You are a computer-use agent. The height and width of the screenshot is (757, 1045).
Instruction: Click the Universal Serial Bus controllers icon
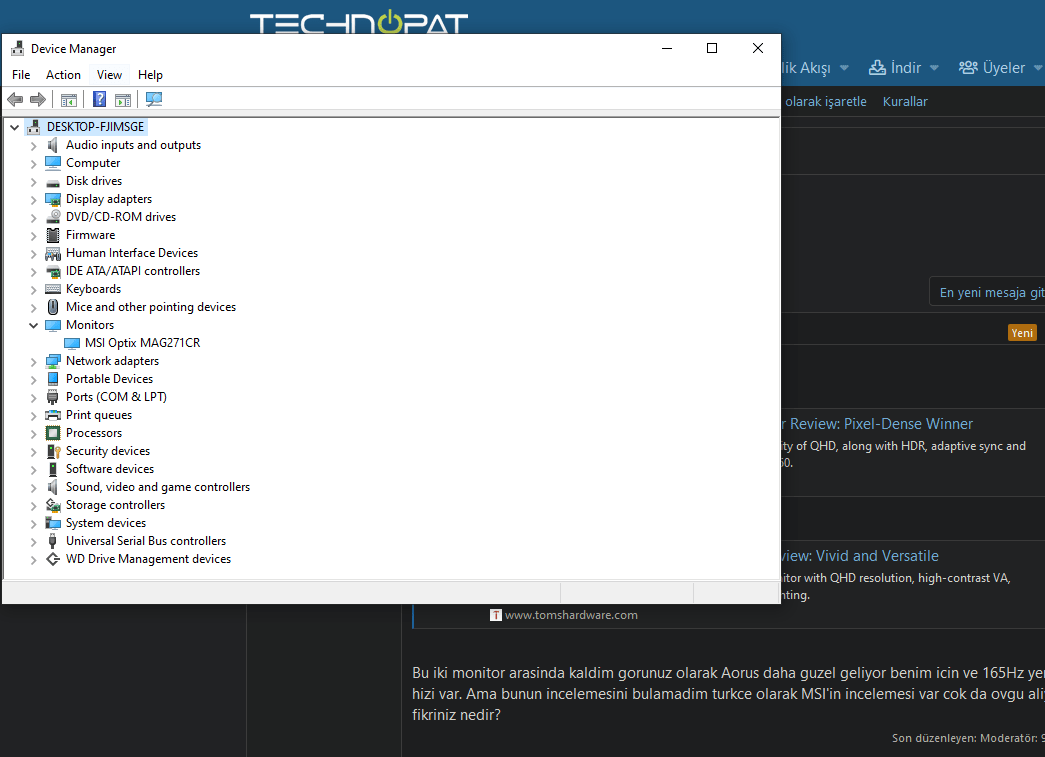[x=53, y=540]
